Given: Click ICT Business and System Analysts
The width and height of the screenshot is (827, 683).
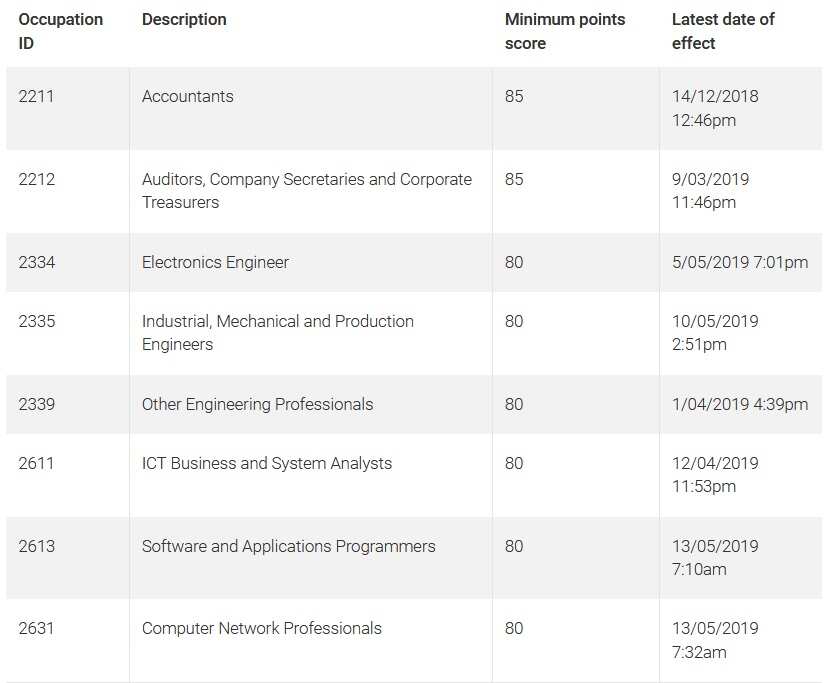Looking at the screenshot, I should pos(267,463).
